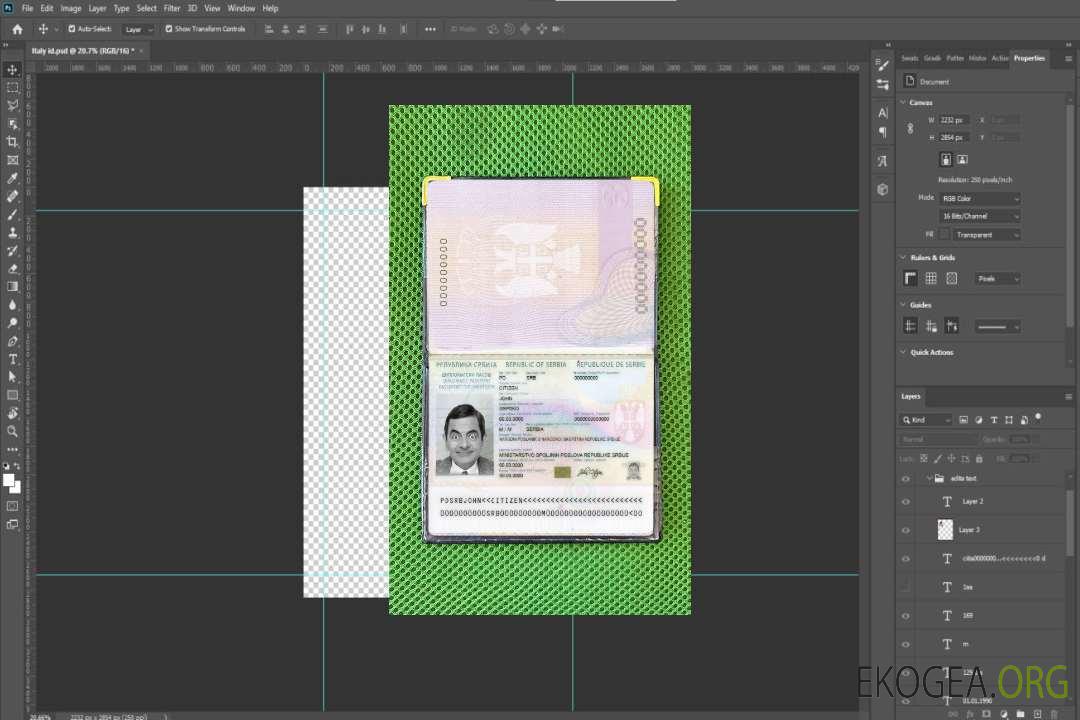Screen dimensions: 1080x720
Task: Toggle the layer filtering on/off switch
Action: [1038, 418]
